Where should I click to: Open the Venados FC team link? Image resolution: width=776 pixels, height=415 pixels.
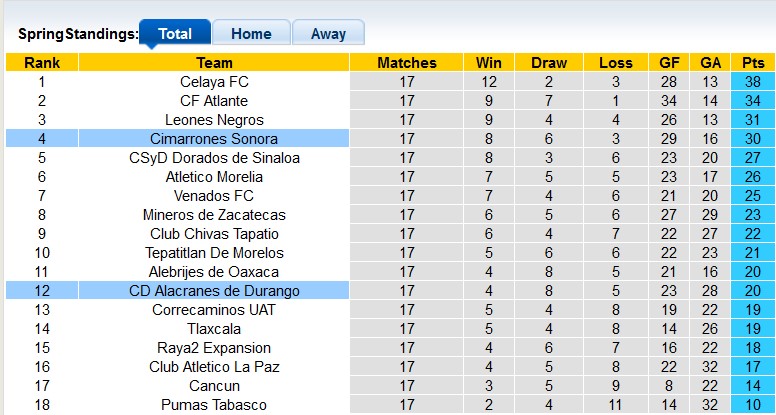click(x=214, y=196)
